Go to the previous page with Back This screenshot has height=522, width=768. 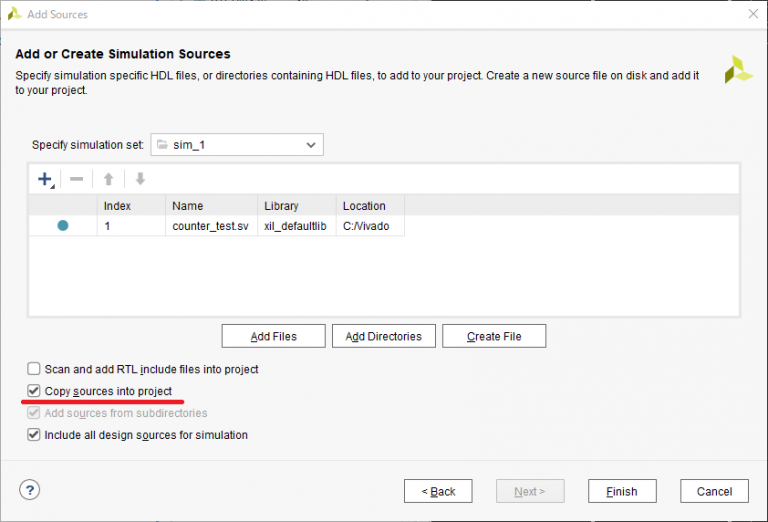tap(438, 491)
